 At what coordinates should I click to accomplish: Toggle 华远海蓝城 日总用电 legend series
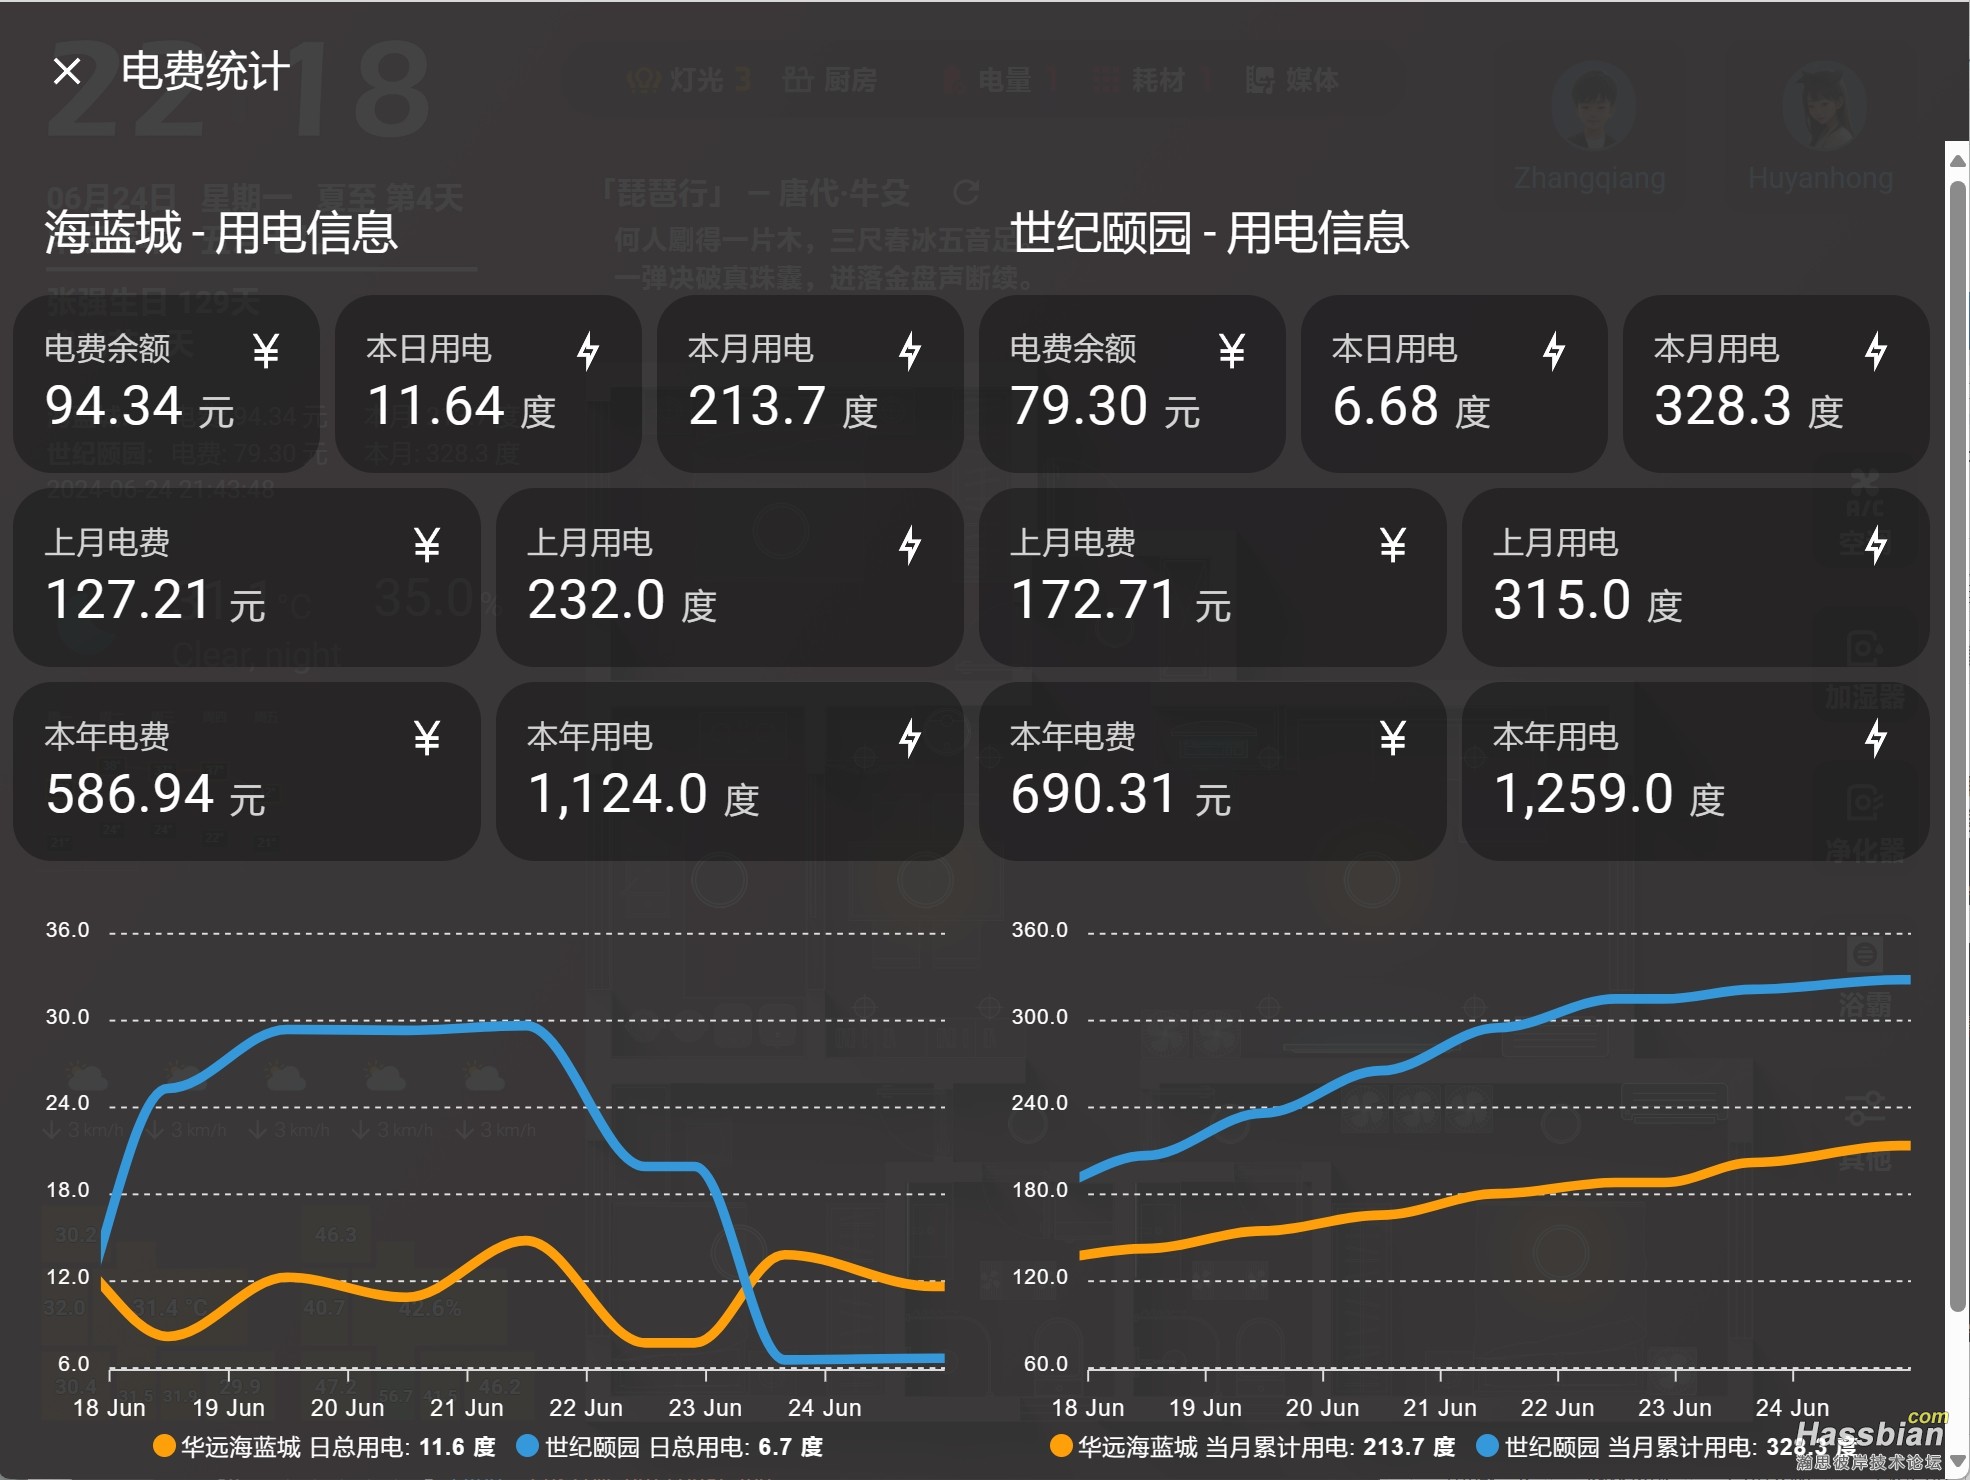click(324, 1447)
